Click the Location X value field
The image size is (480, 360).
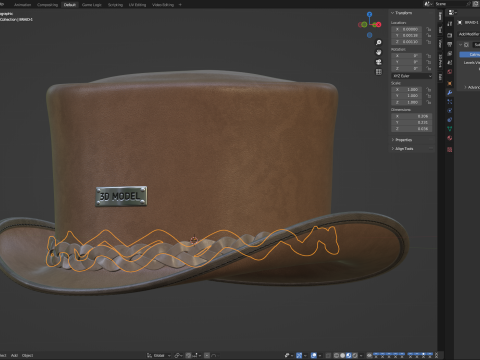[x=407, y=29]
